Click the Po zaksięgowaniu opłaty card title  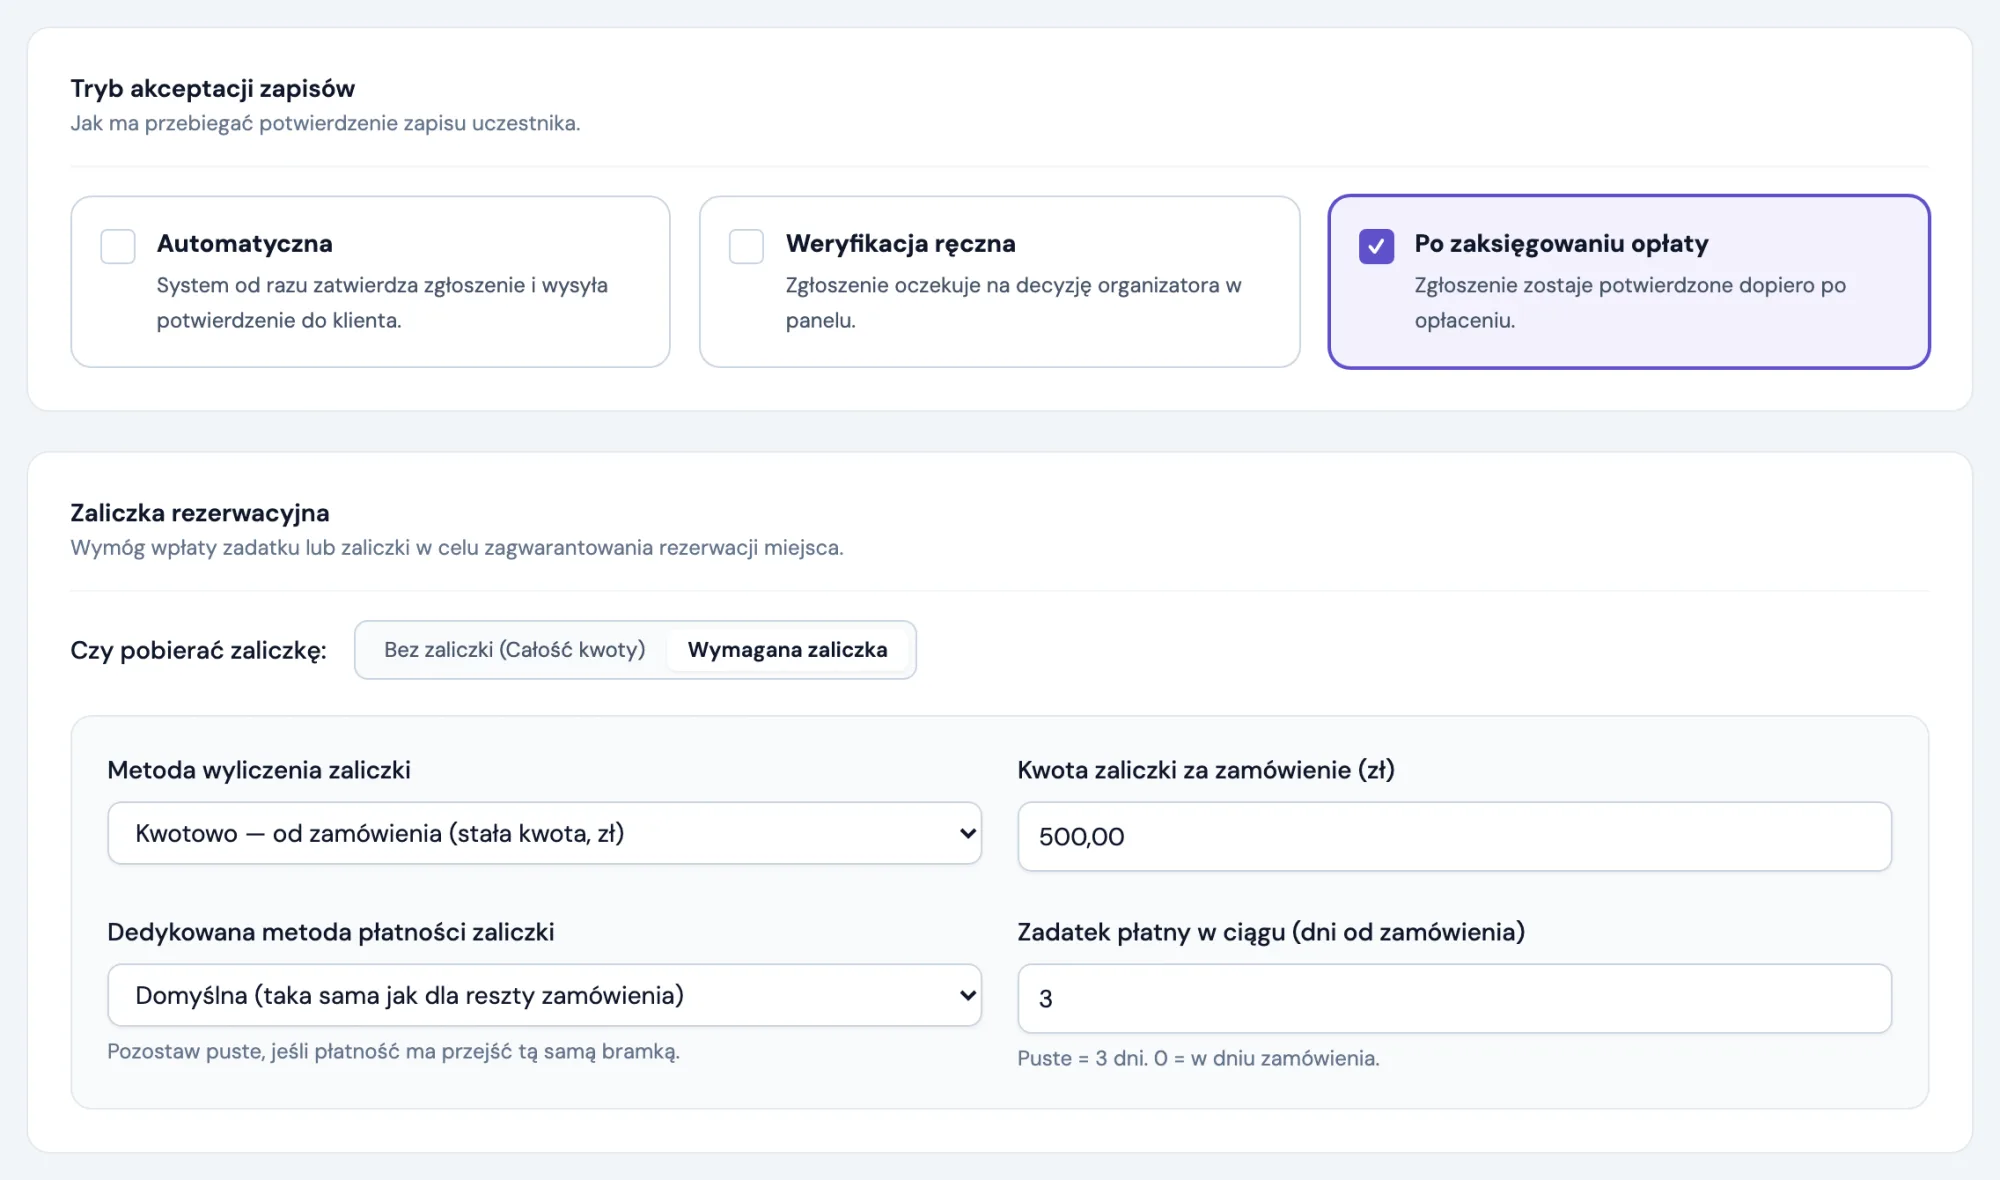(x=1561, y=243)
